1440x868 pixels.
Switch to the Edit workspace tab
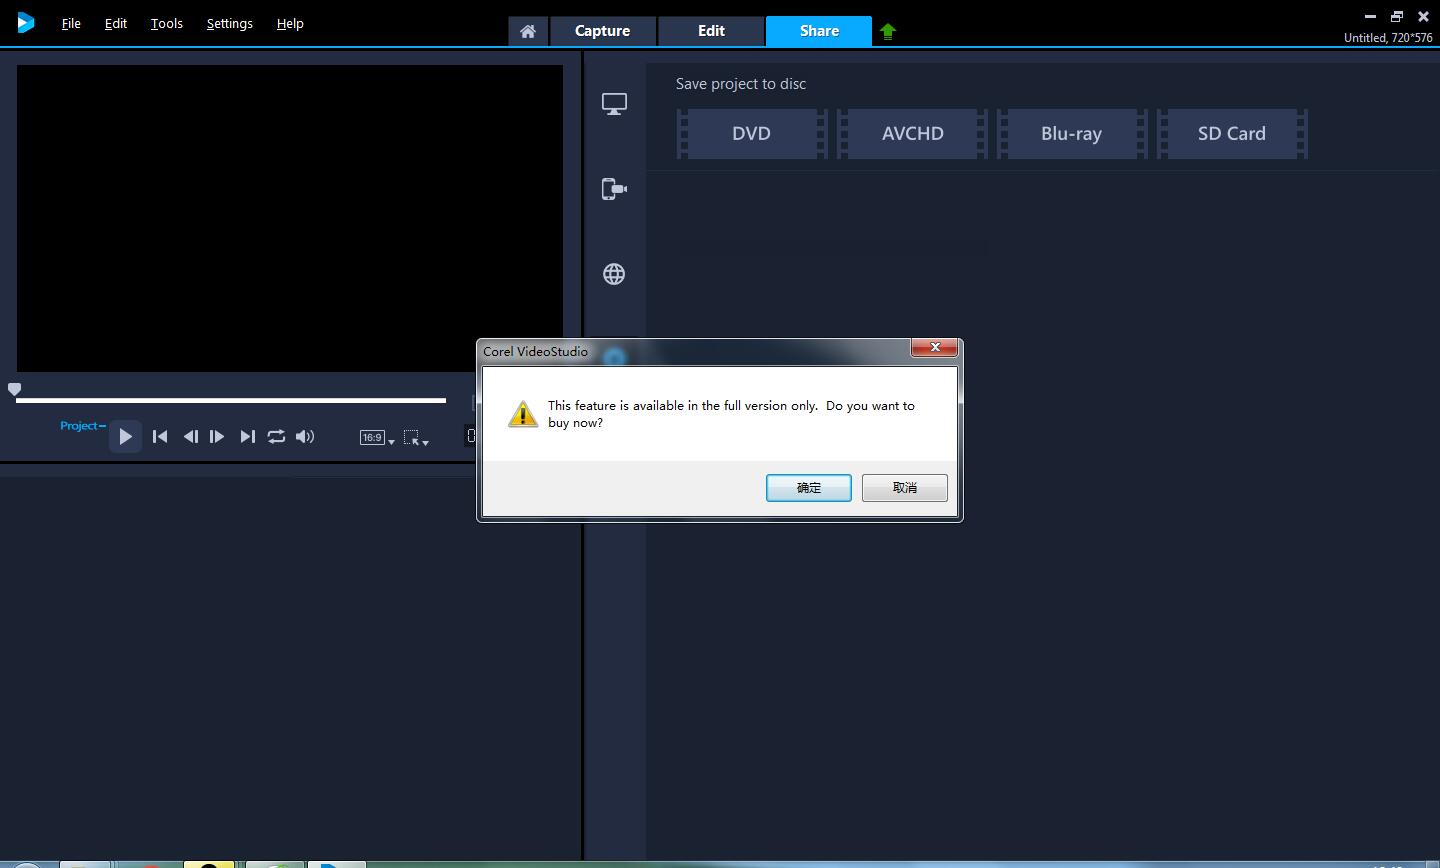click(x=711, y=31)
